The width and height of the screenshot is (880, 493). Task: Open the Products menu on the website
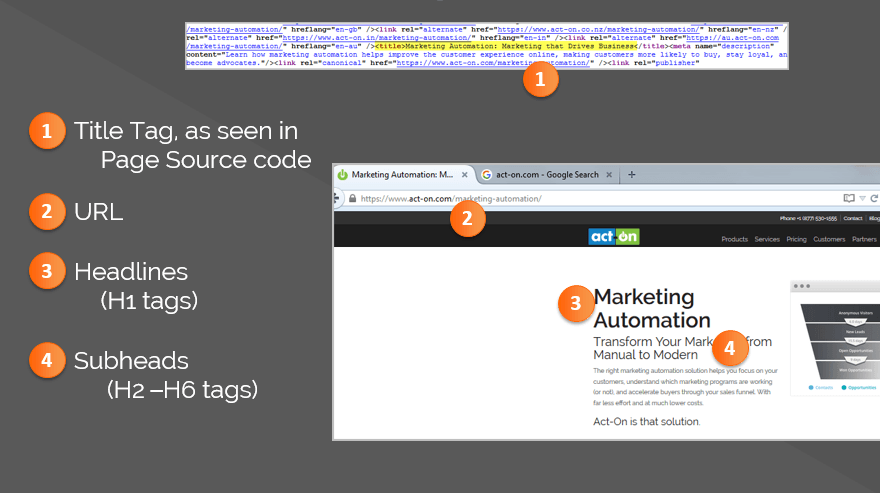734,240
